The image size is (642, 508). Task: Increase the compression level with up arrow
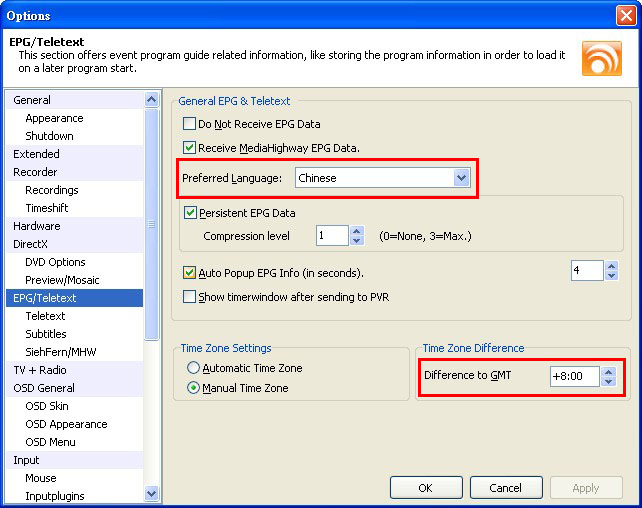(x=357, y=231)
